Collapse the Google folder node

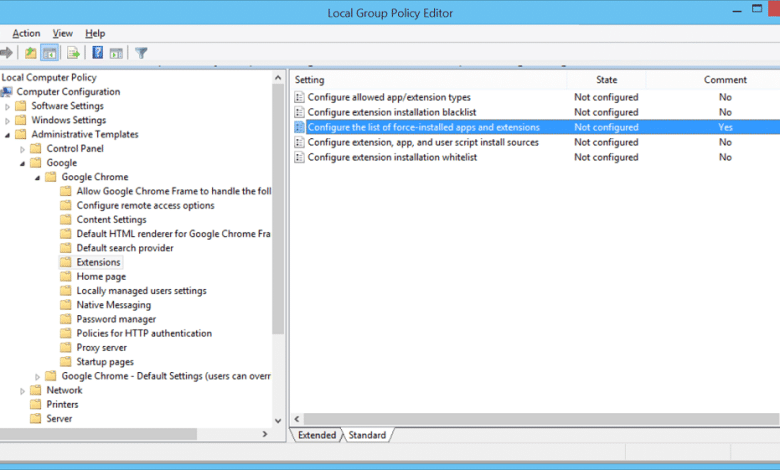pos(22,163)
